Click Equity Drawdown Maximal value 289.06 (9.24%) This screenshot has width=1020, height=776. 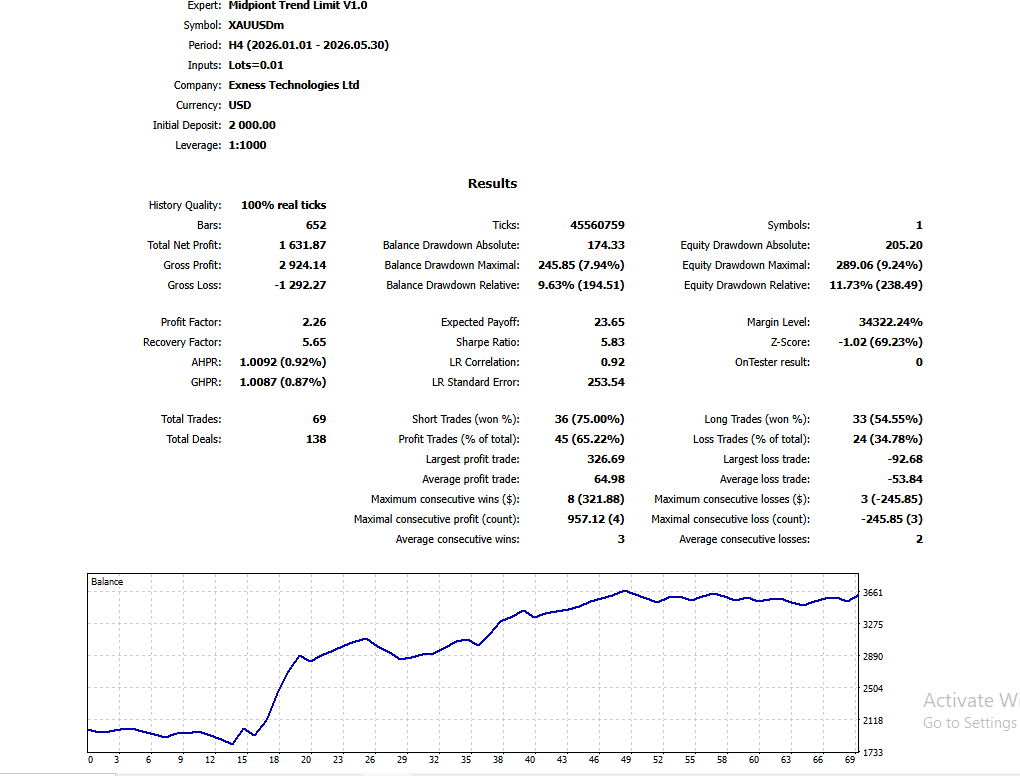[879, 265]
